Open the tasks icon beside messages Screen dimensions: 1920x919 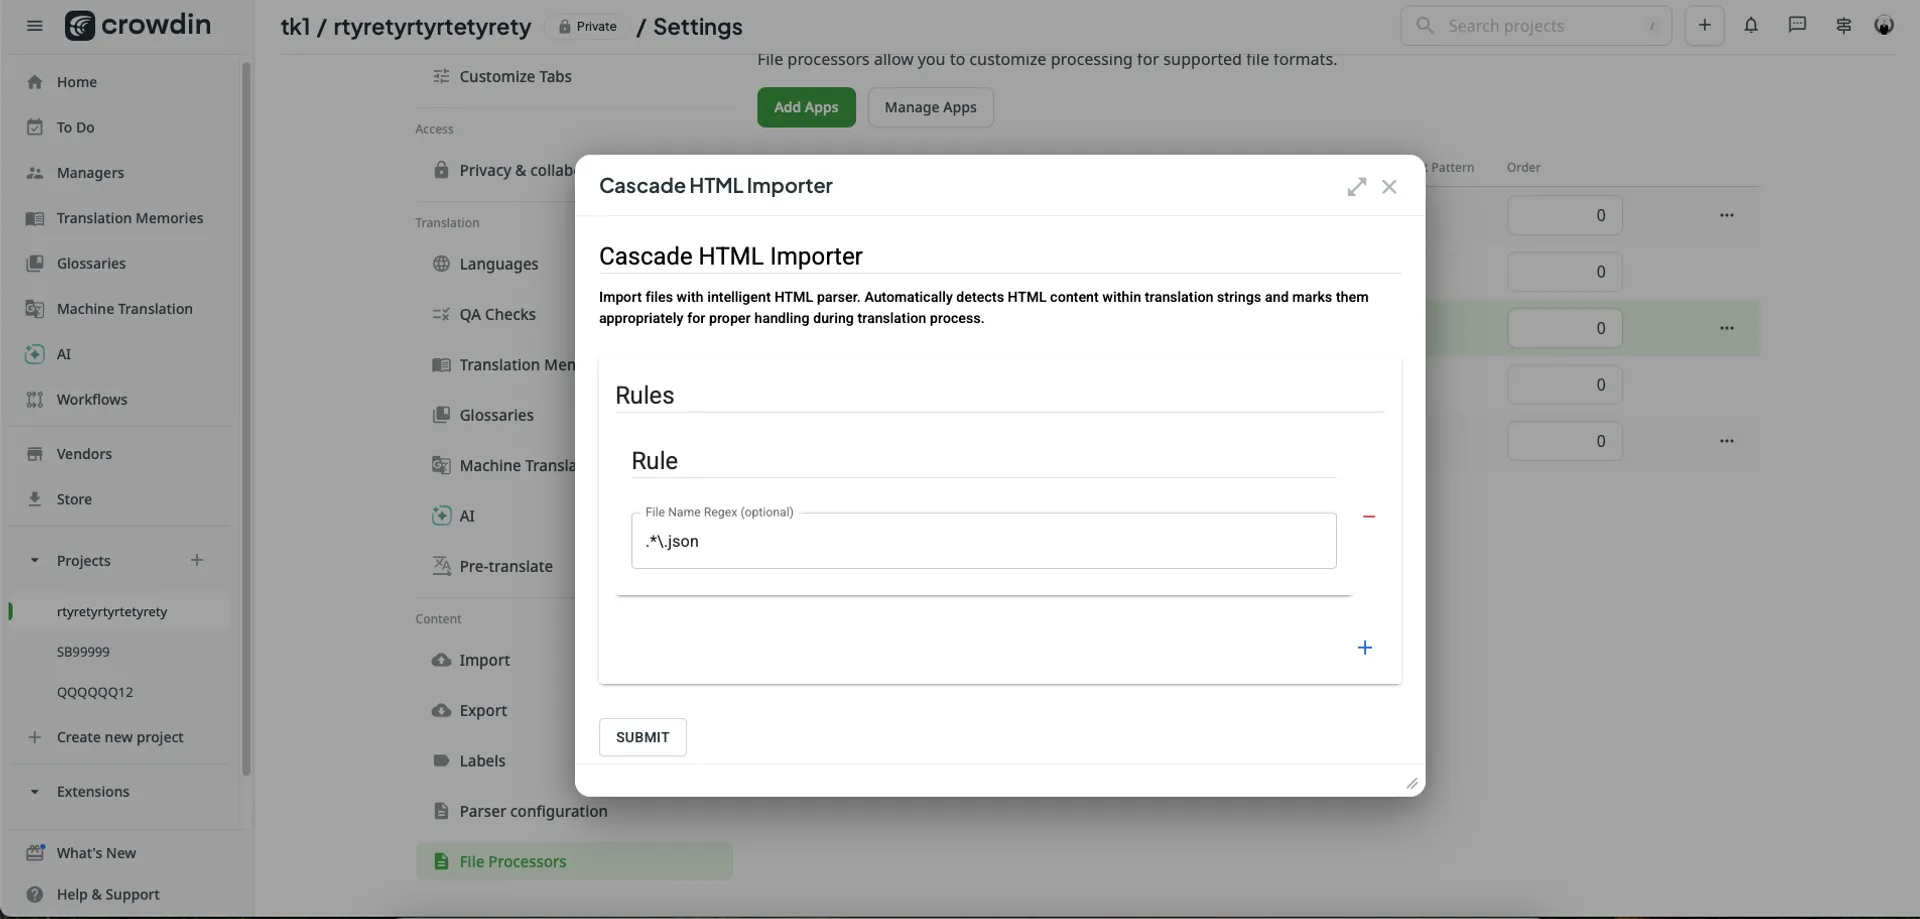(1844, 26)
